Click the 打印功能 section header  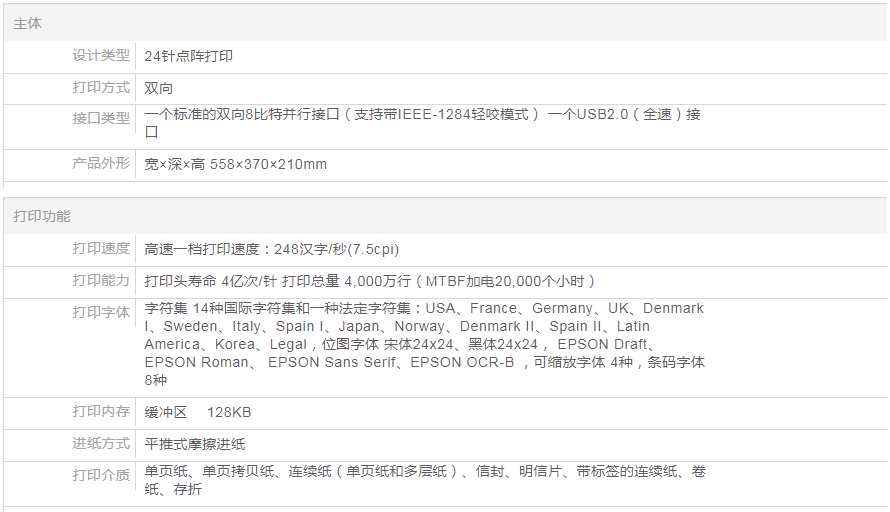42,216
